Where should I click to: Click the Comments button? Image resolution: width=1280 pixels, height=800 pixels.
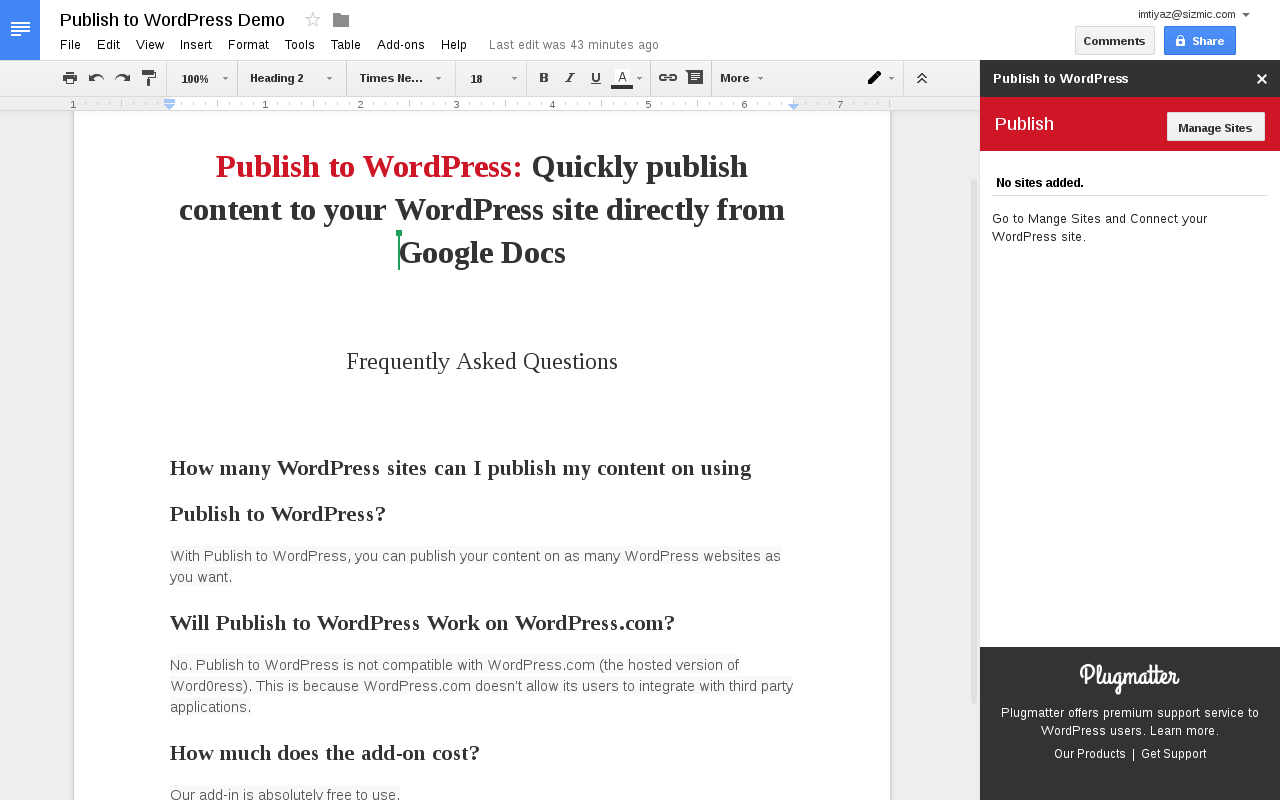coord(1114,41)
